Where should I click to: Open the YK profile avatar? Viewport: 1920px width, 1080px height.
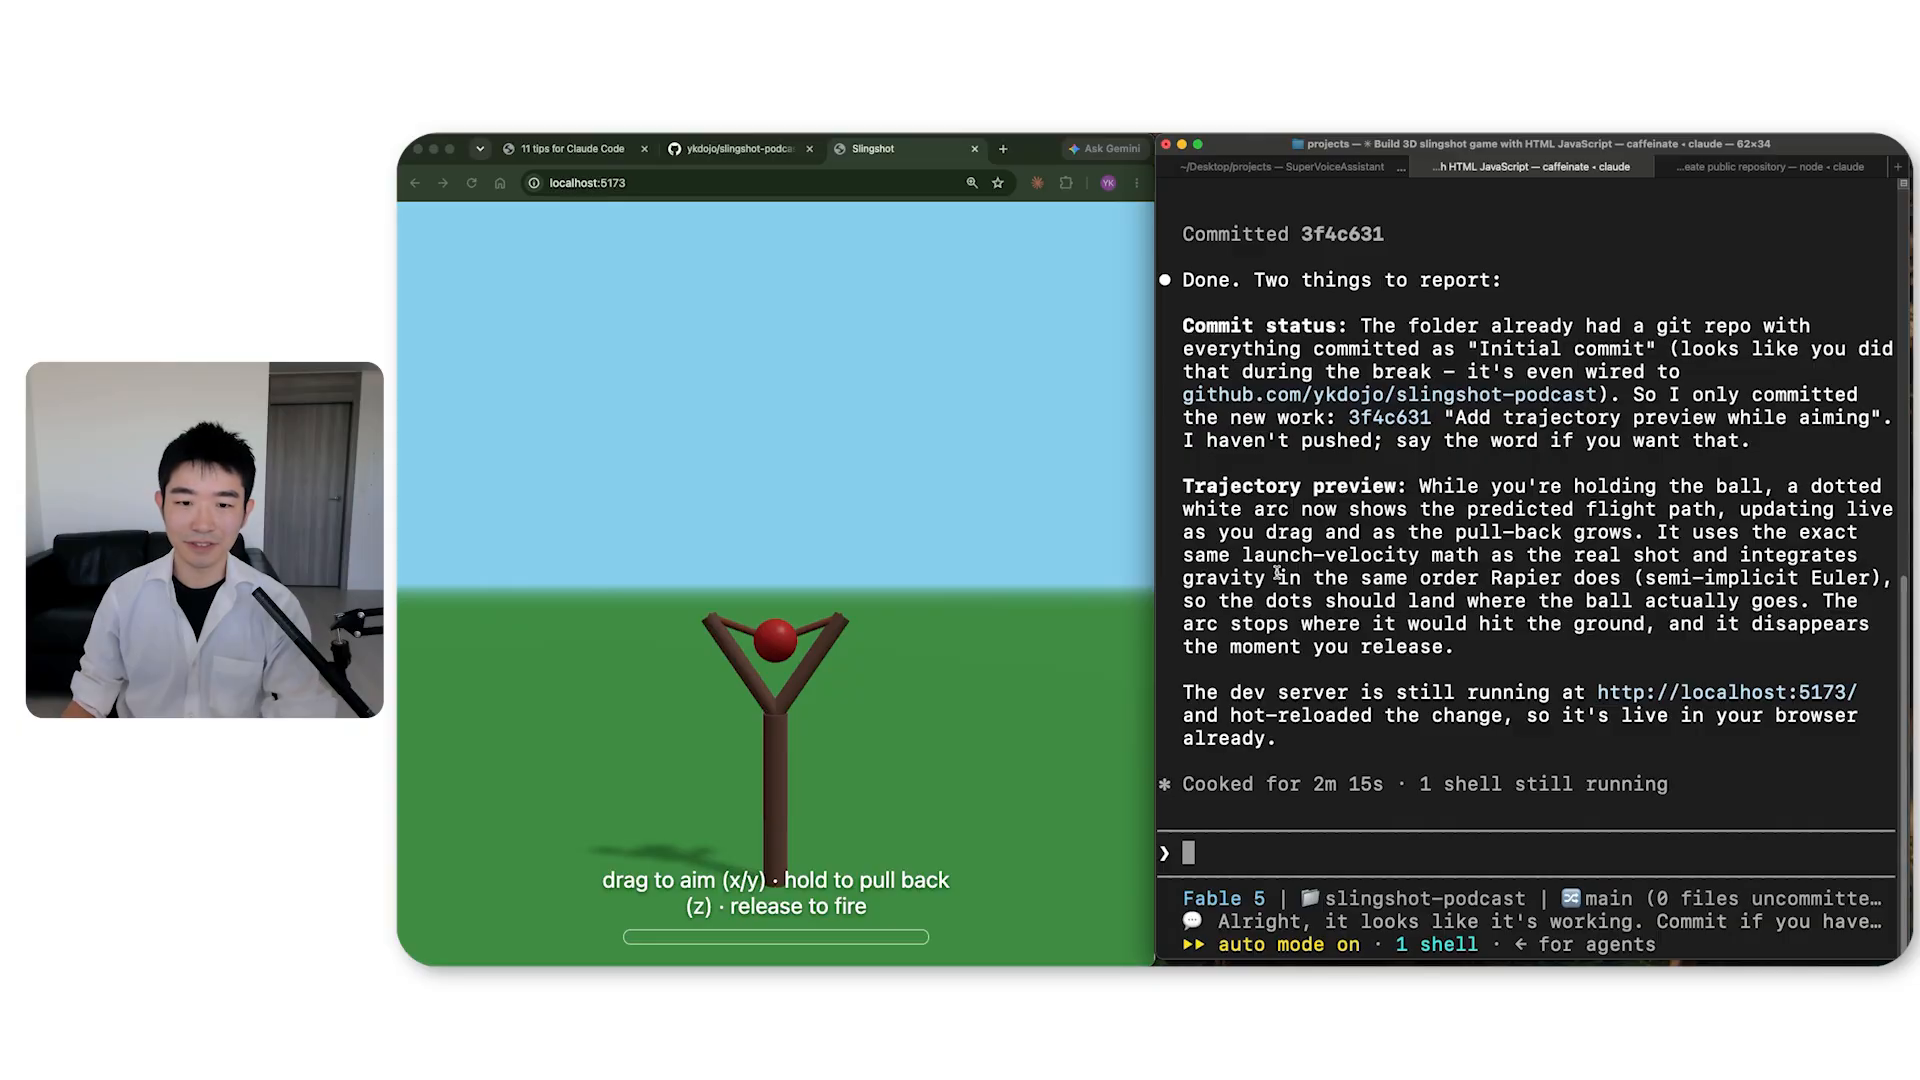click(x=1108, y=183)
